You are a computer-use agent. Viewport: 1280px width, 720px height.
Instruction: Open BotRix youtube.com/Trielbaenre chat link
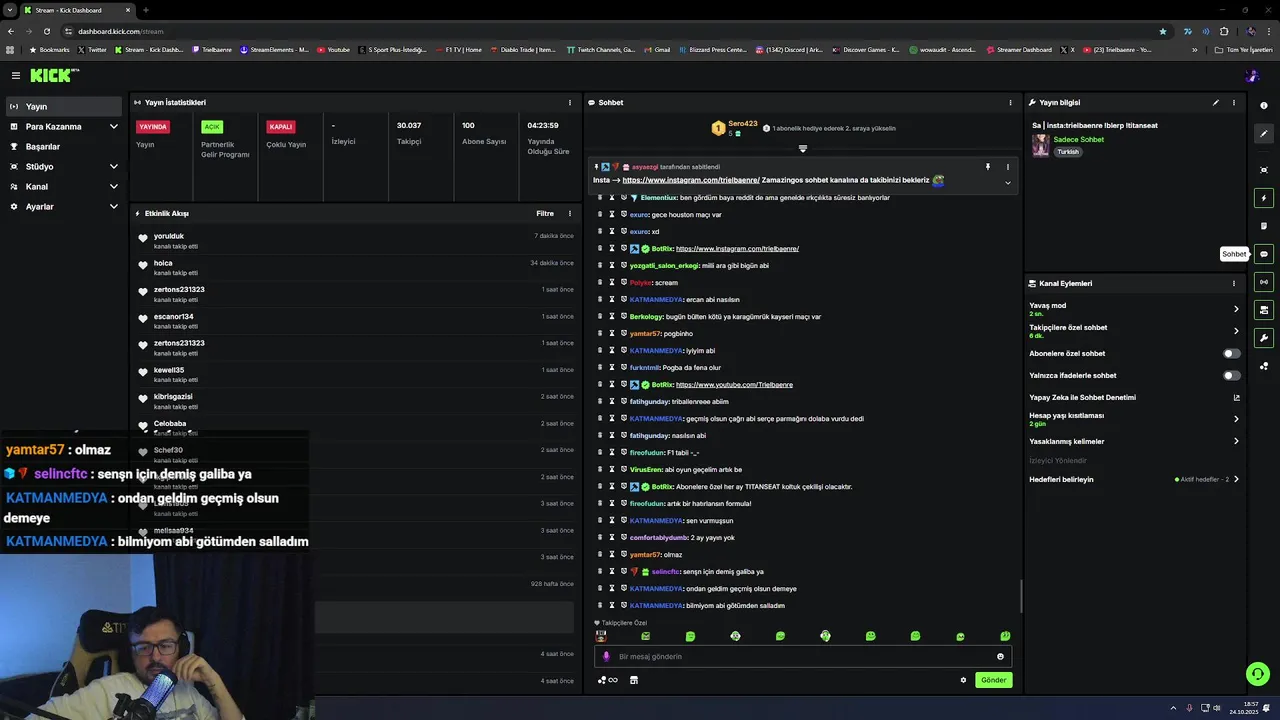(734, 385)
